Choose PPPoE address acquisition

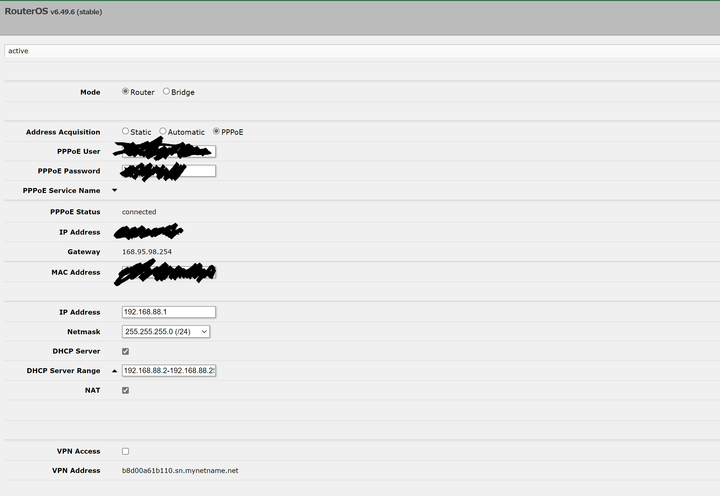pos(216,131)
